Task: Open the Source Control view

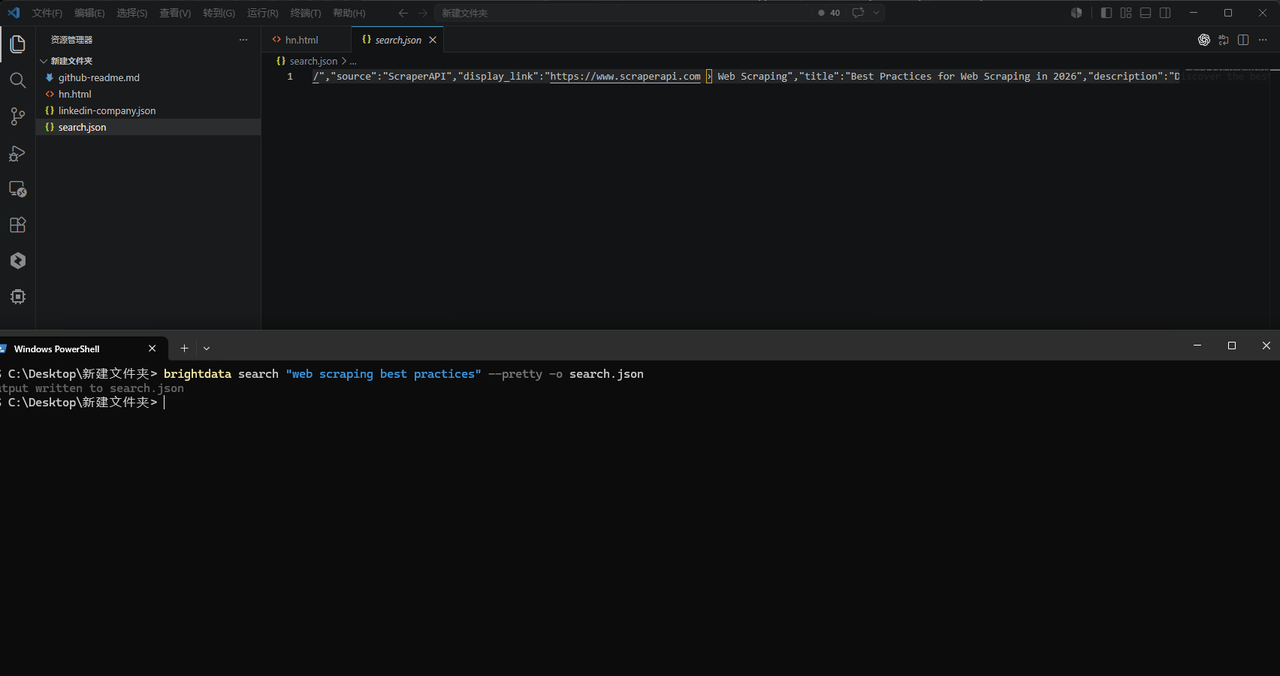Action: (x=17, y=116)
